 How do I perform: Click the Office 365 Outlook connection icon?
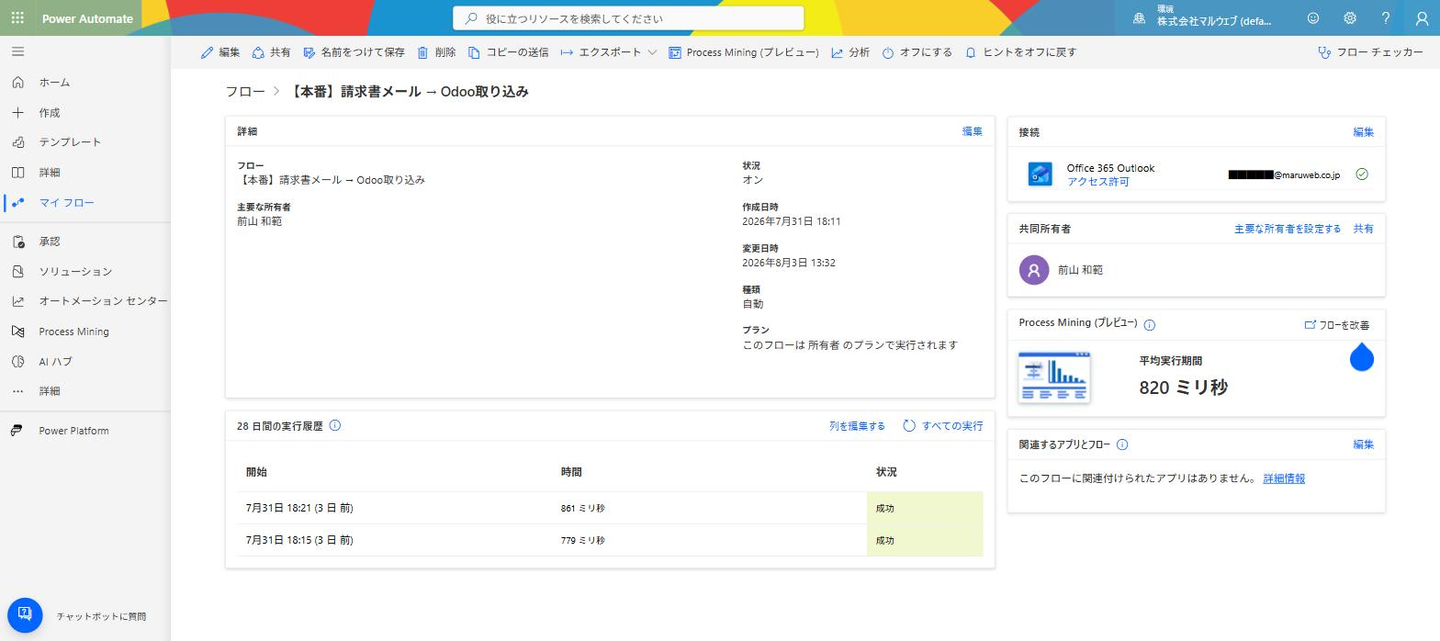(1040, 174)
